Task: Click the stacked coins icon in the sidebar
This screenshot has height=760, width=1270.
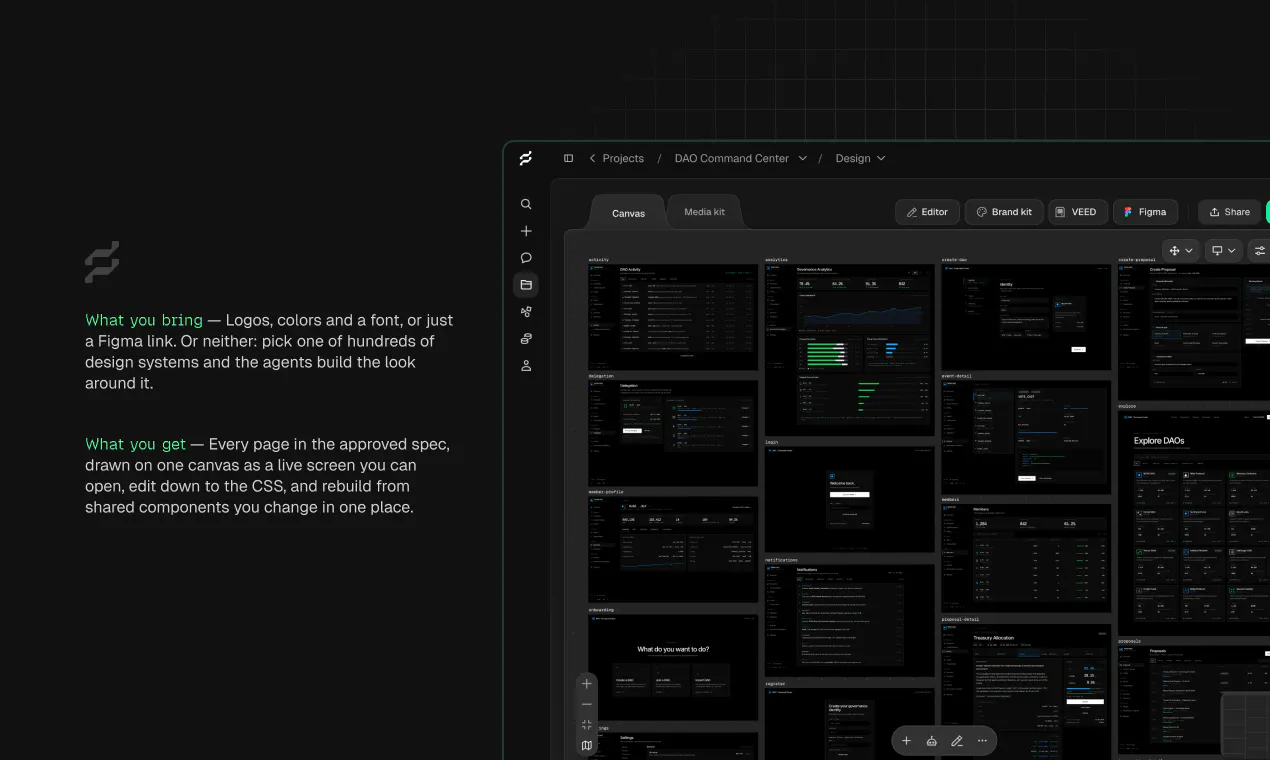Action: 526,339
